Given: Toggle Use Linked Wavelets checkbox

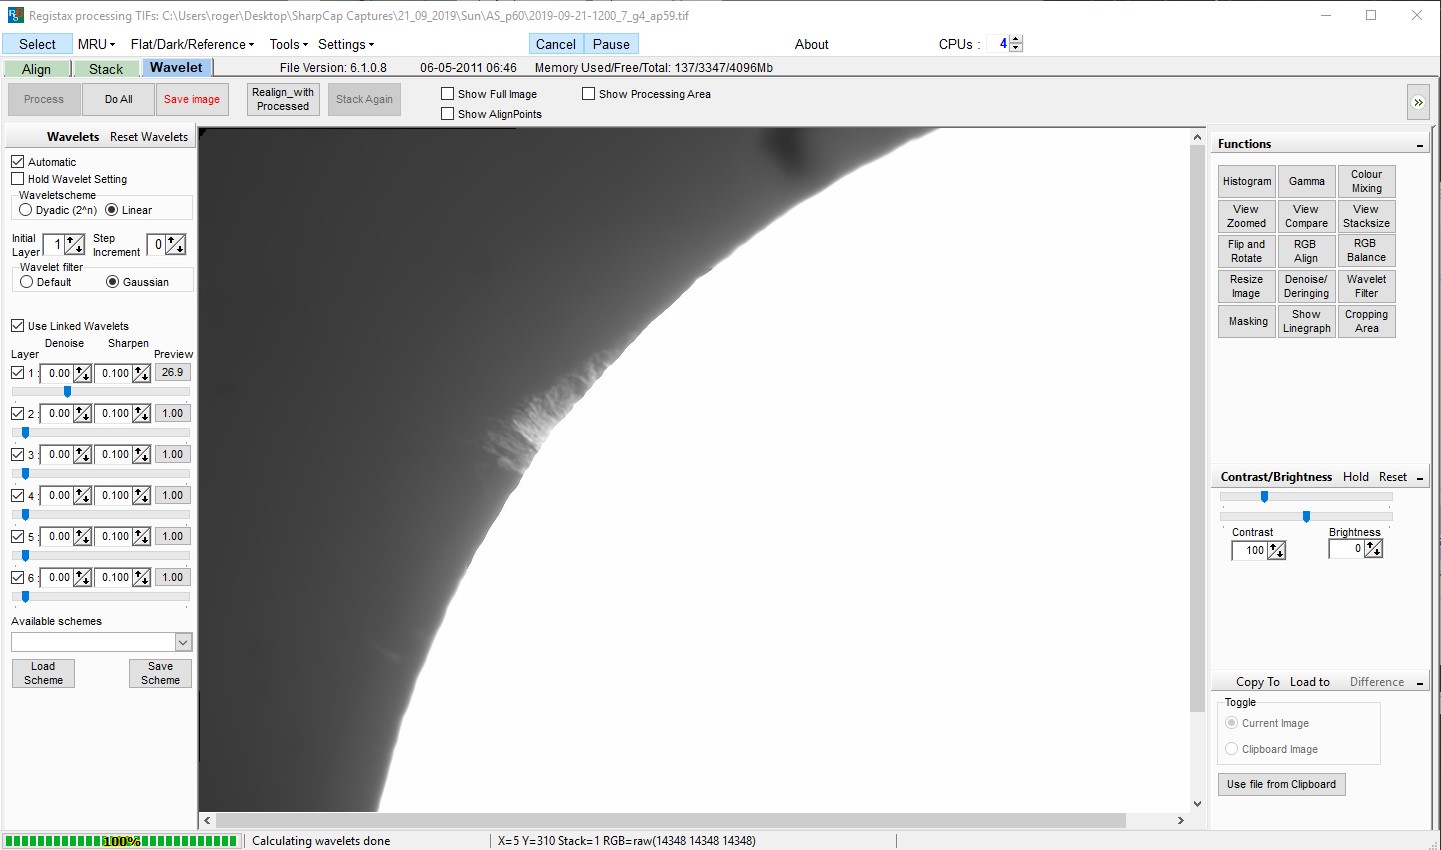Looking at the screenshot, I should point(18,326).
